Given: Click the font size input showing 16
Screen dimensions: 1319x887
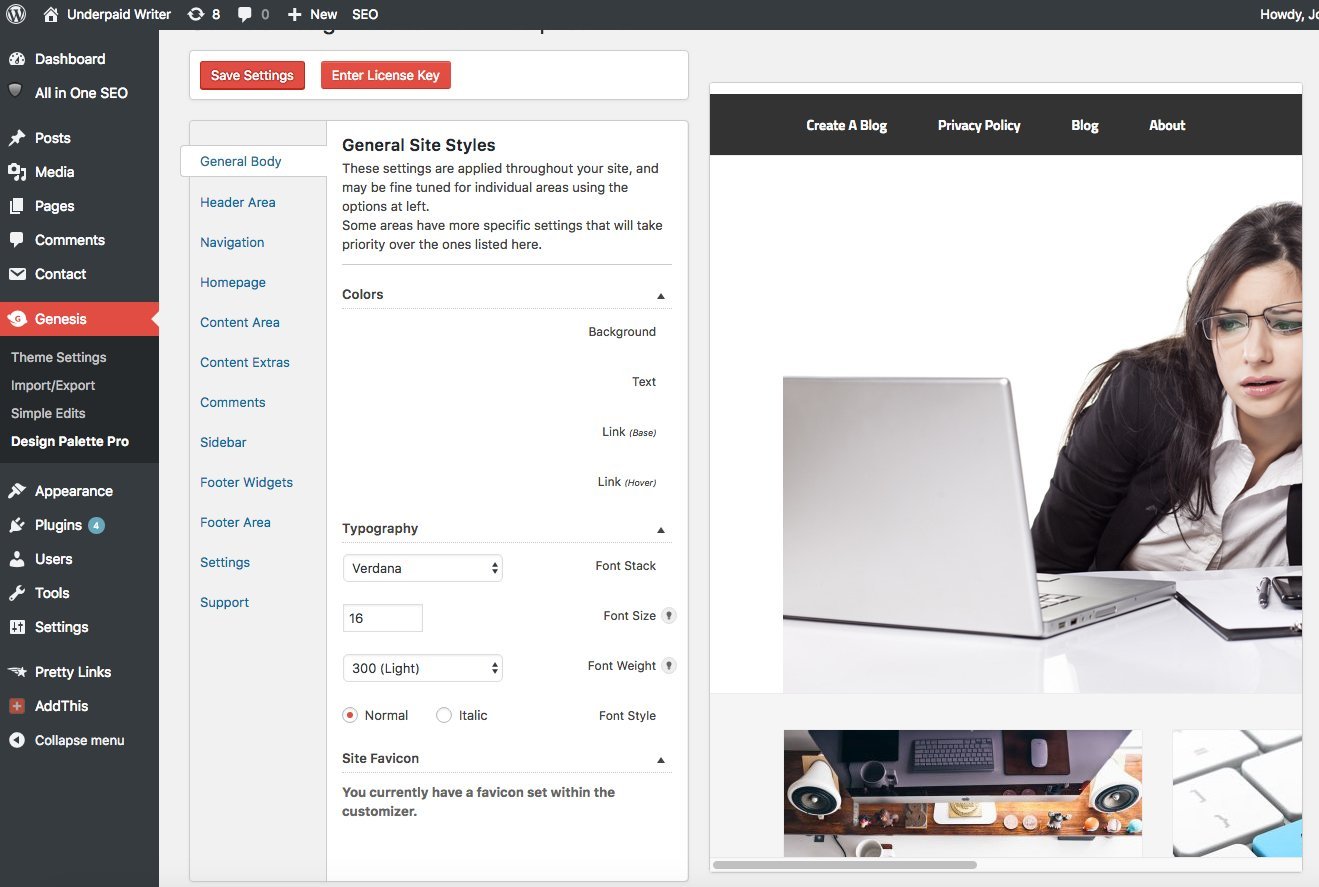Looking at the screenshot, I should (382, 618).
